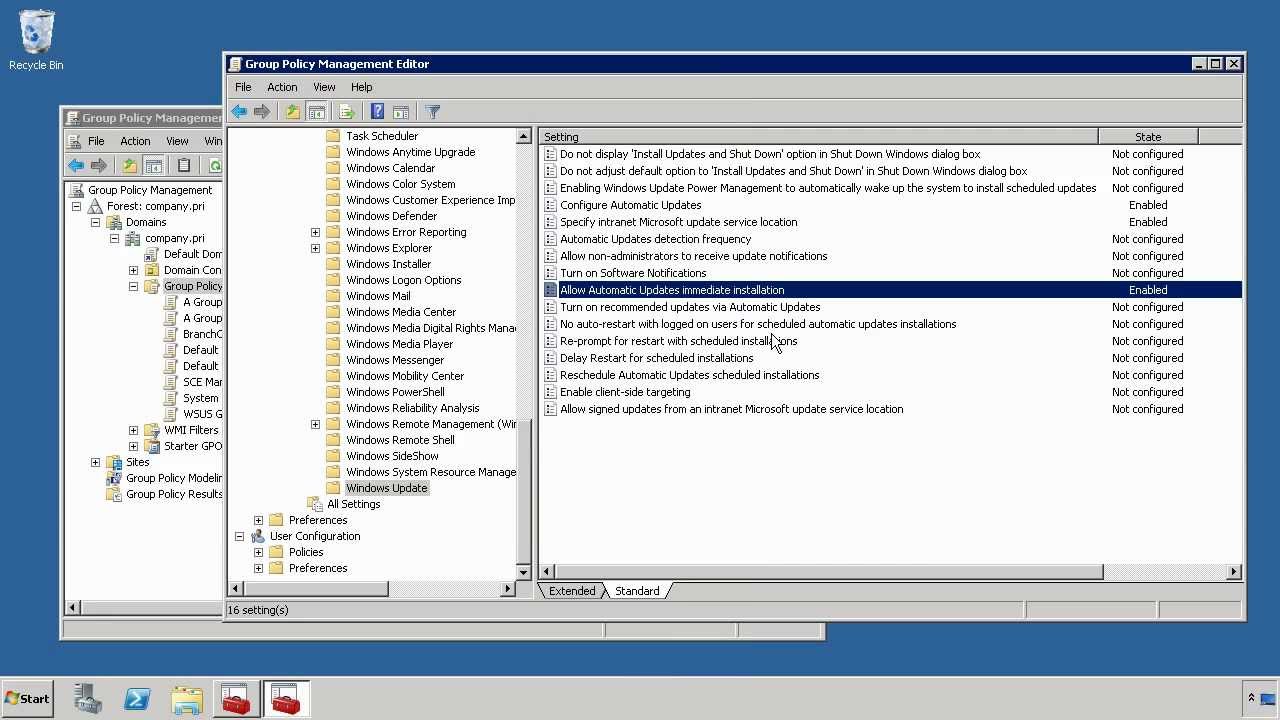The width and height of the screenshot is (1280, 720).
Task: Select Turn on Software Notifications setting
Action: click(x=633, y=273)
